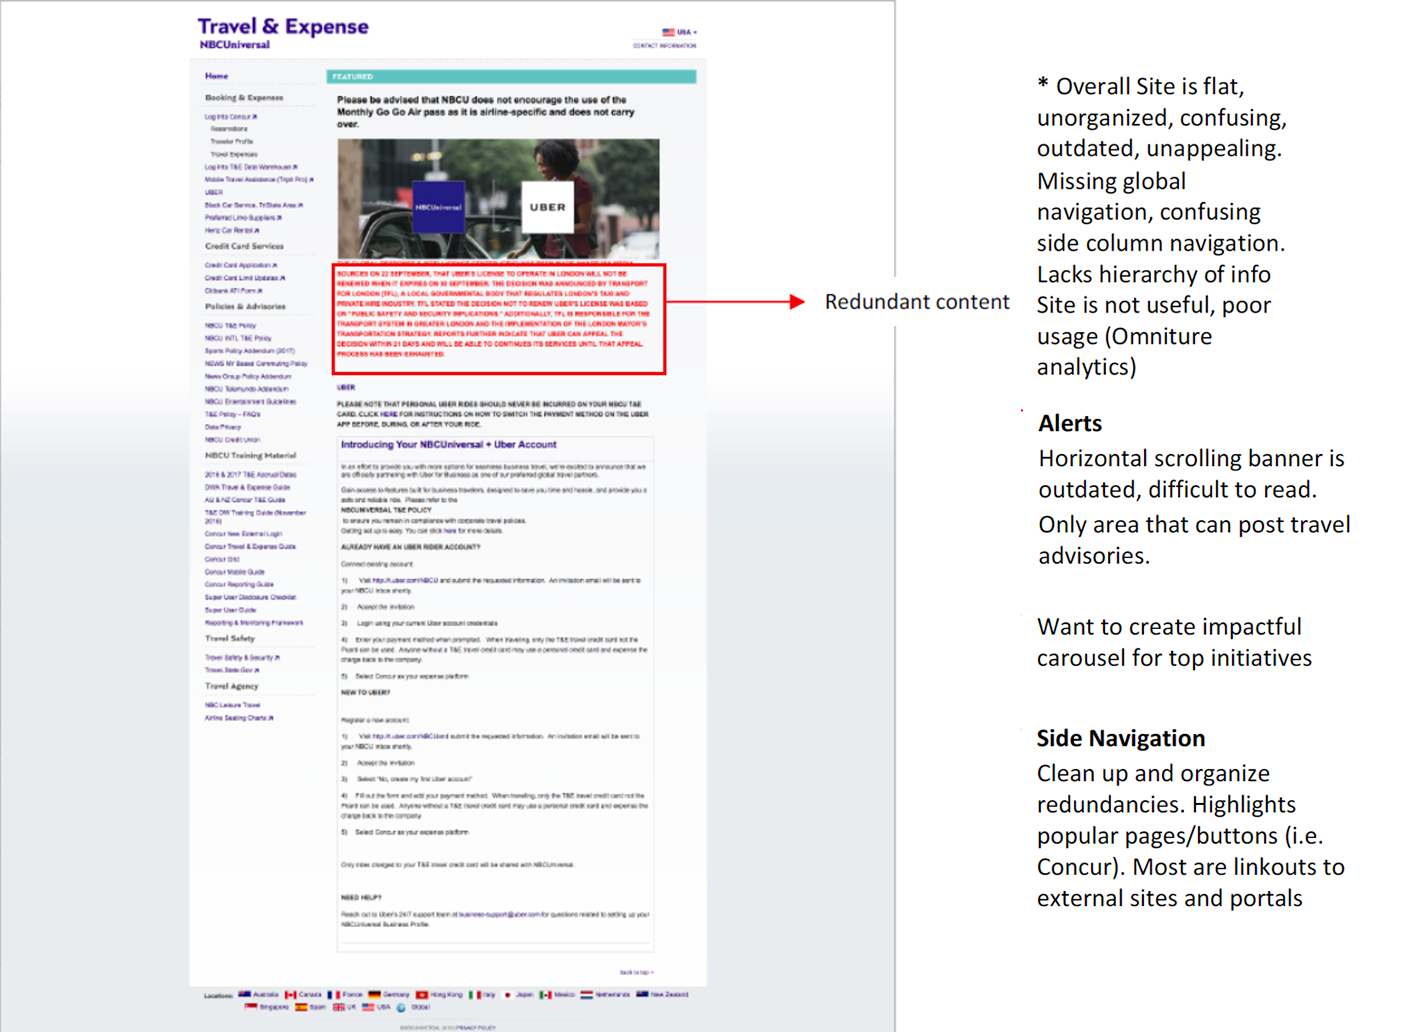Viewport: 1417px width, 1032px height.
Task: Open the Australia flag location
Action: pyautogui.click(x=259, y=995)
